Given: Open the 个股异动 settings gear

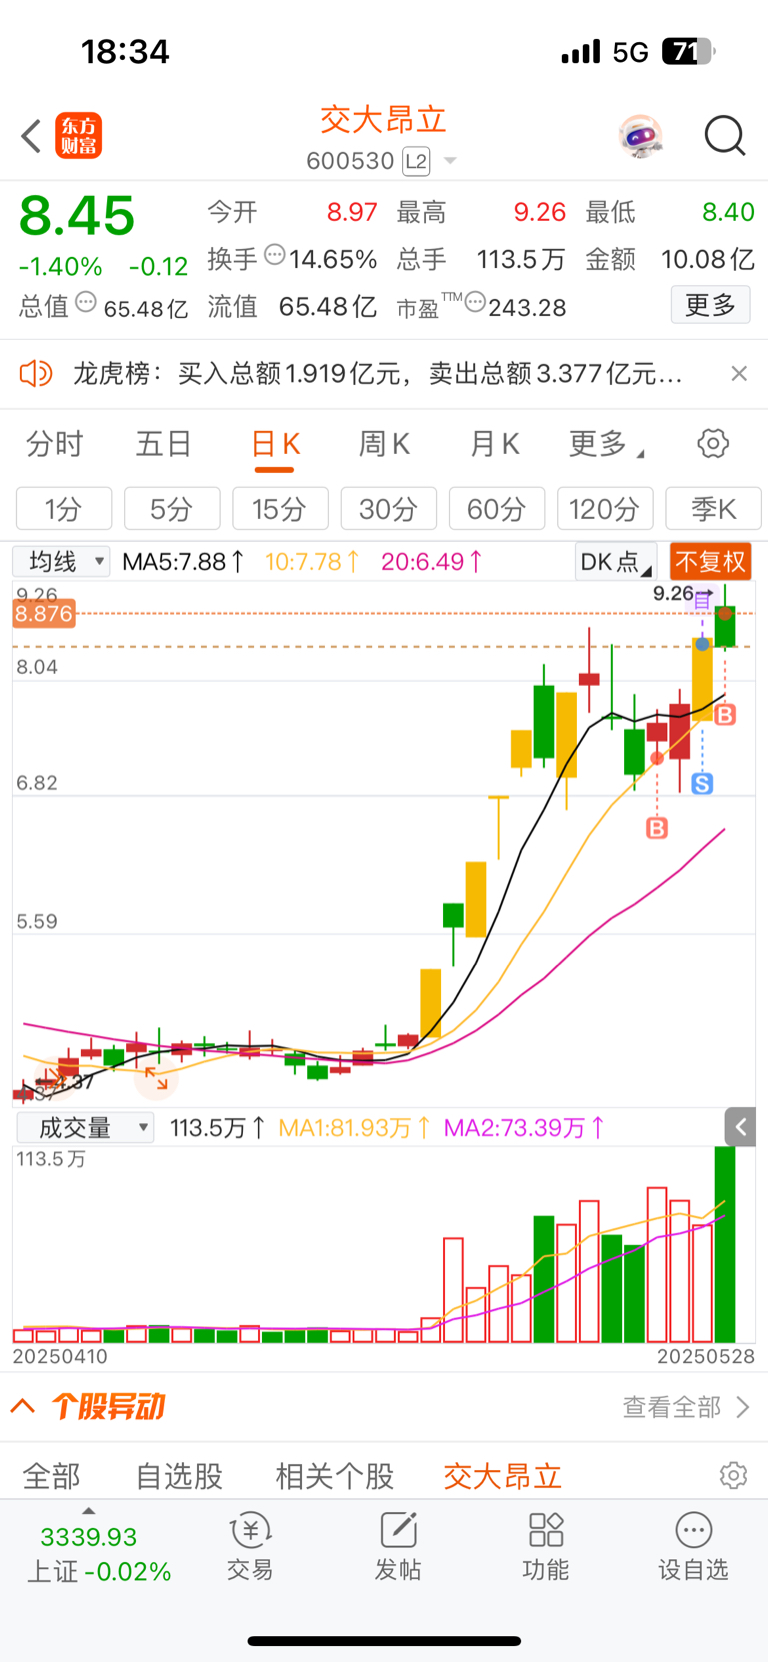Looking at the screenshot, I should pyautogui.click(x=733, y=1475).
